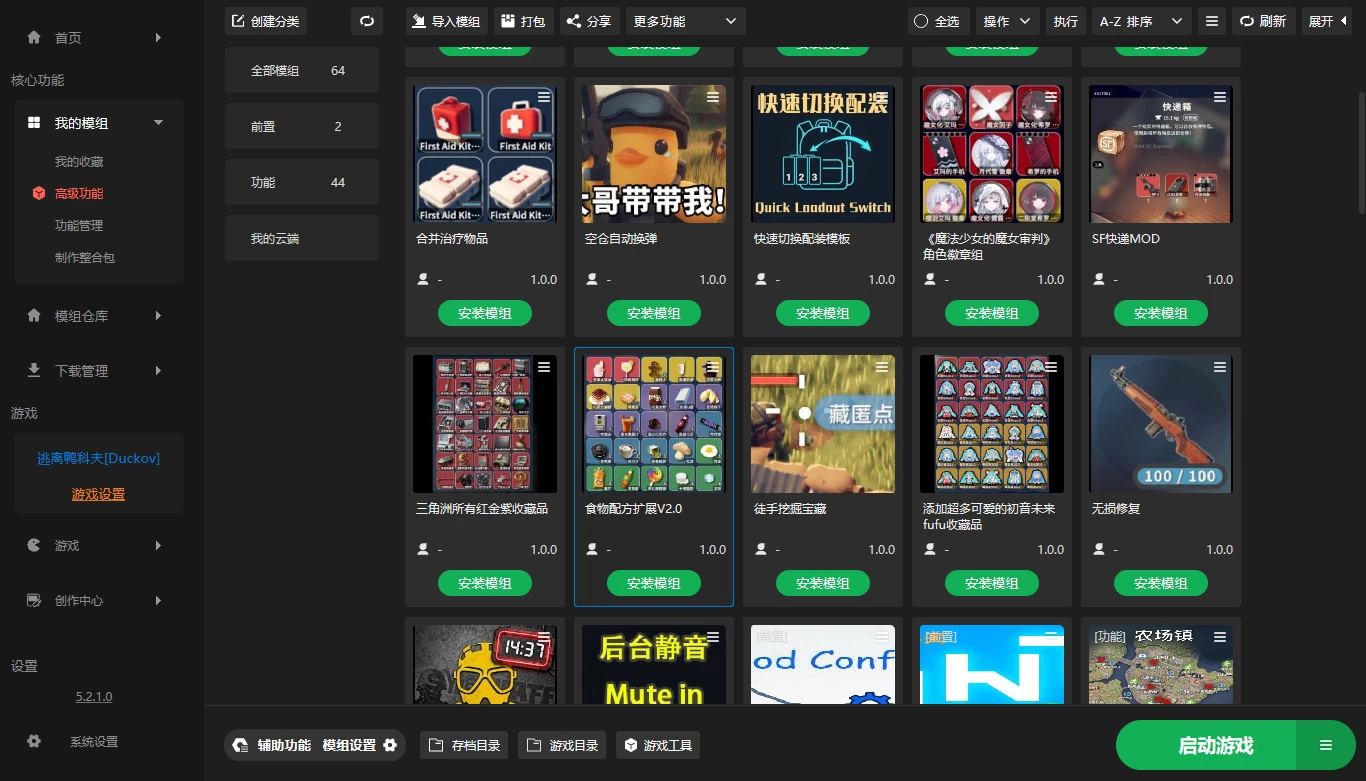The width and height of the screenshot is (1366, 781).
Task: Open 游戏工具 in the bottom bar
Action: tap(658, 745)
